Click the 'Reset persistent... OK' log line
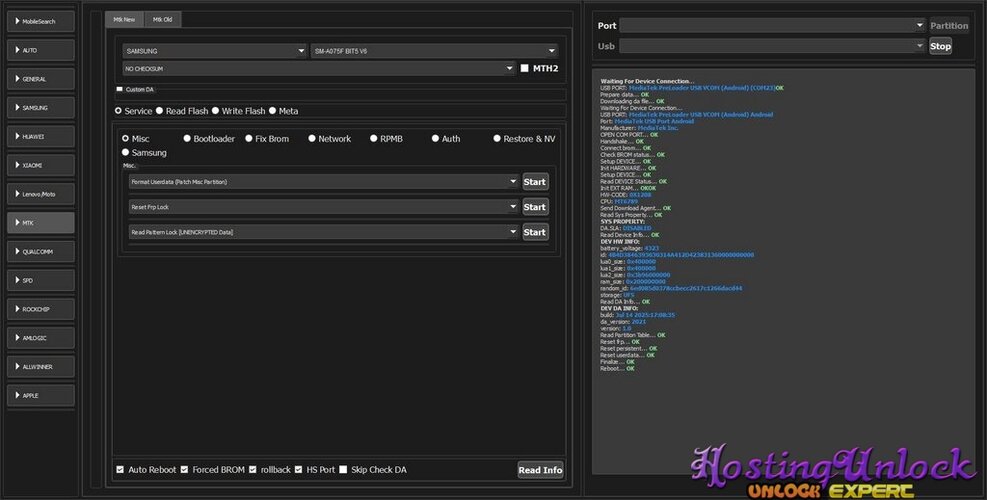Image resolution: width=987 pixels, height=500 pixels. [x=628, y=349]
